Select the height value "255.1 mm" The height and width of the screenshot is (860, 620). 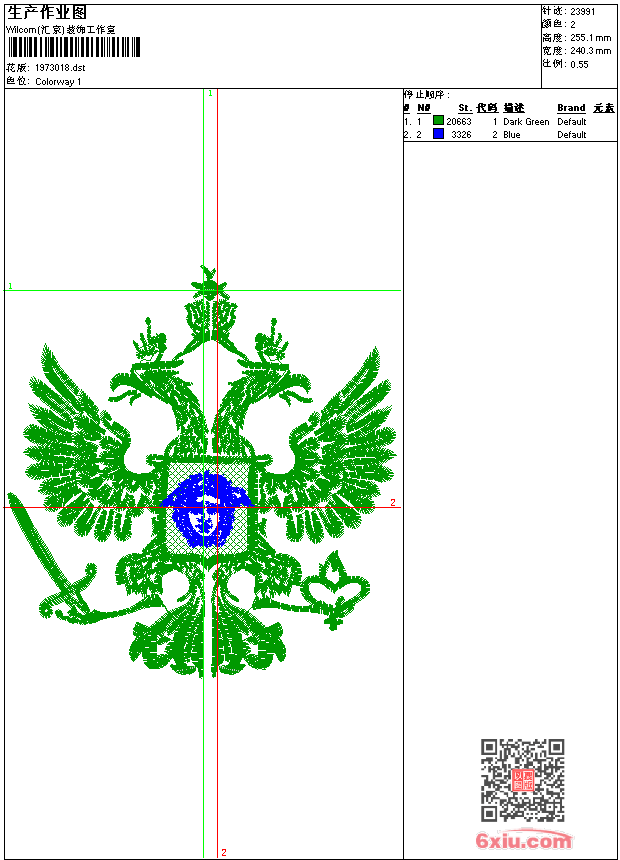click(x=590, y=38)
